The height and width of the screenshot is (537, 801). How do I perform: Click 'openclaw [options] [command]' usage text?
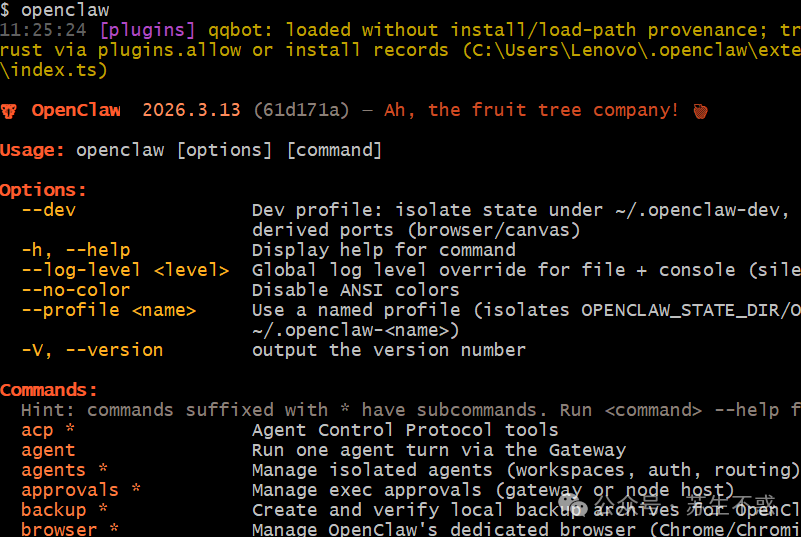click(x=229, y=150)
